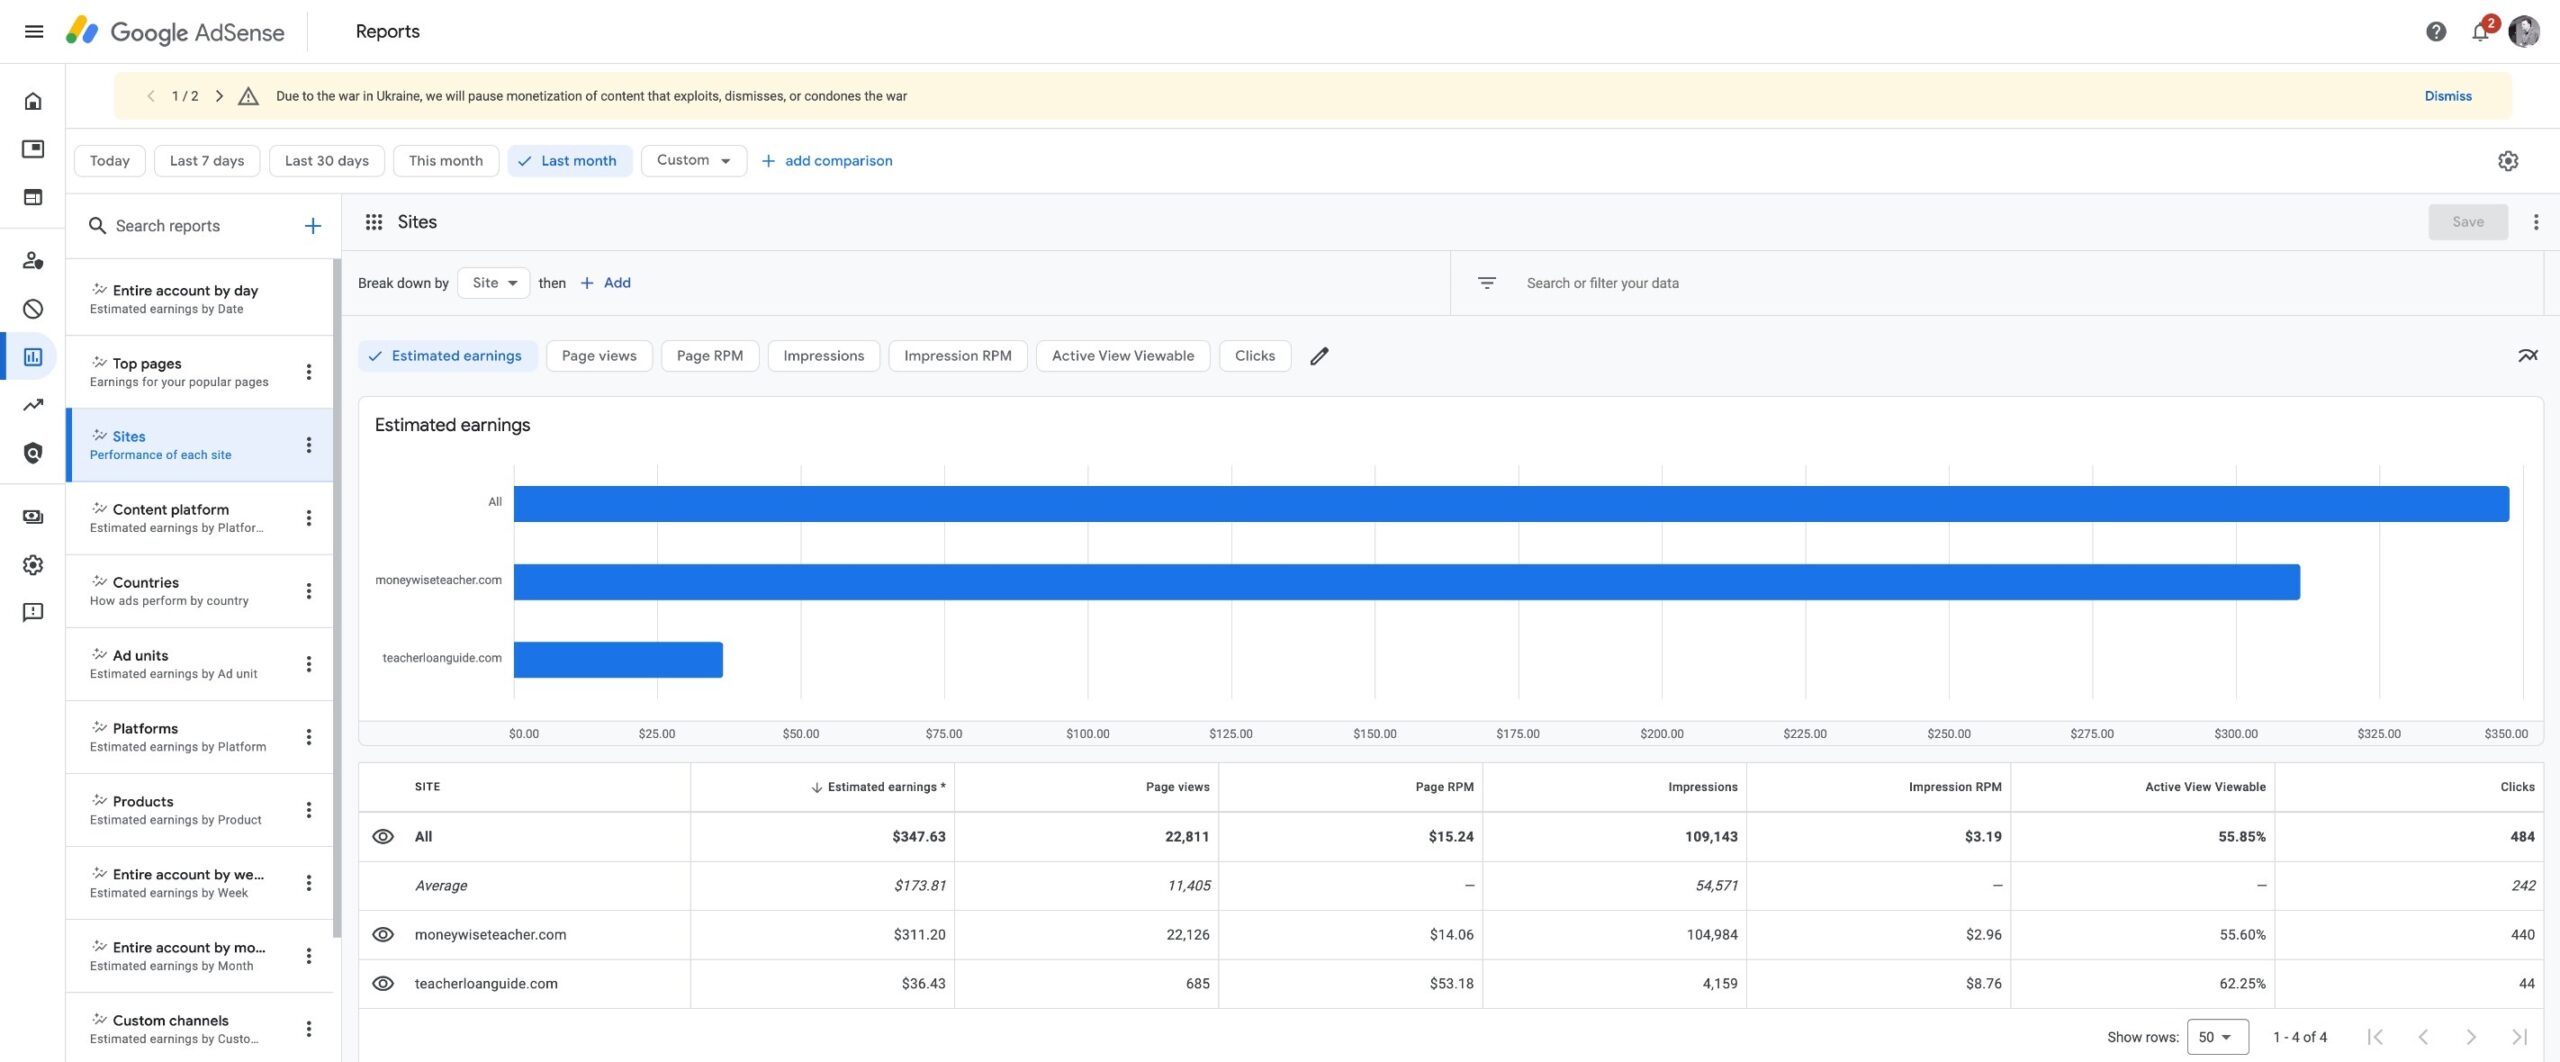The image size is (2560, 1062).
Task: Open Entire account by day report
Action: (x=199, y=299)
